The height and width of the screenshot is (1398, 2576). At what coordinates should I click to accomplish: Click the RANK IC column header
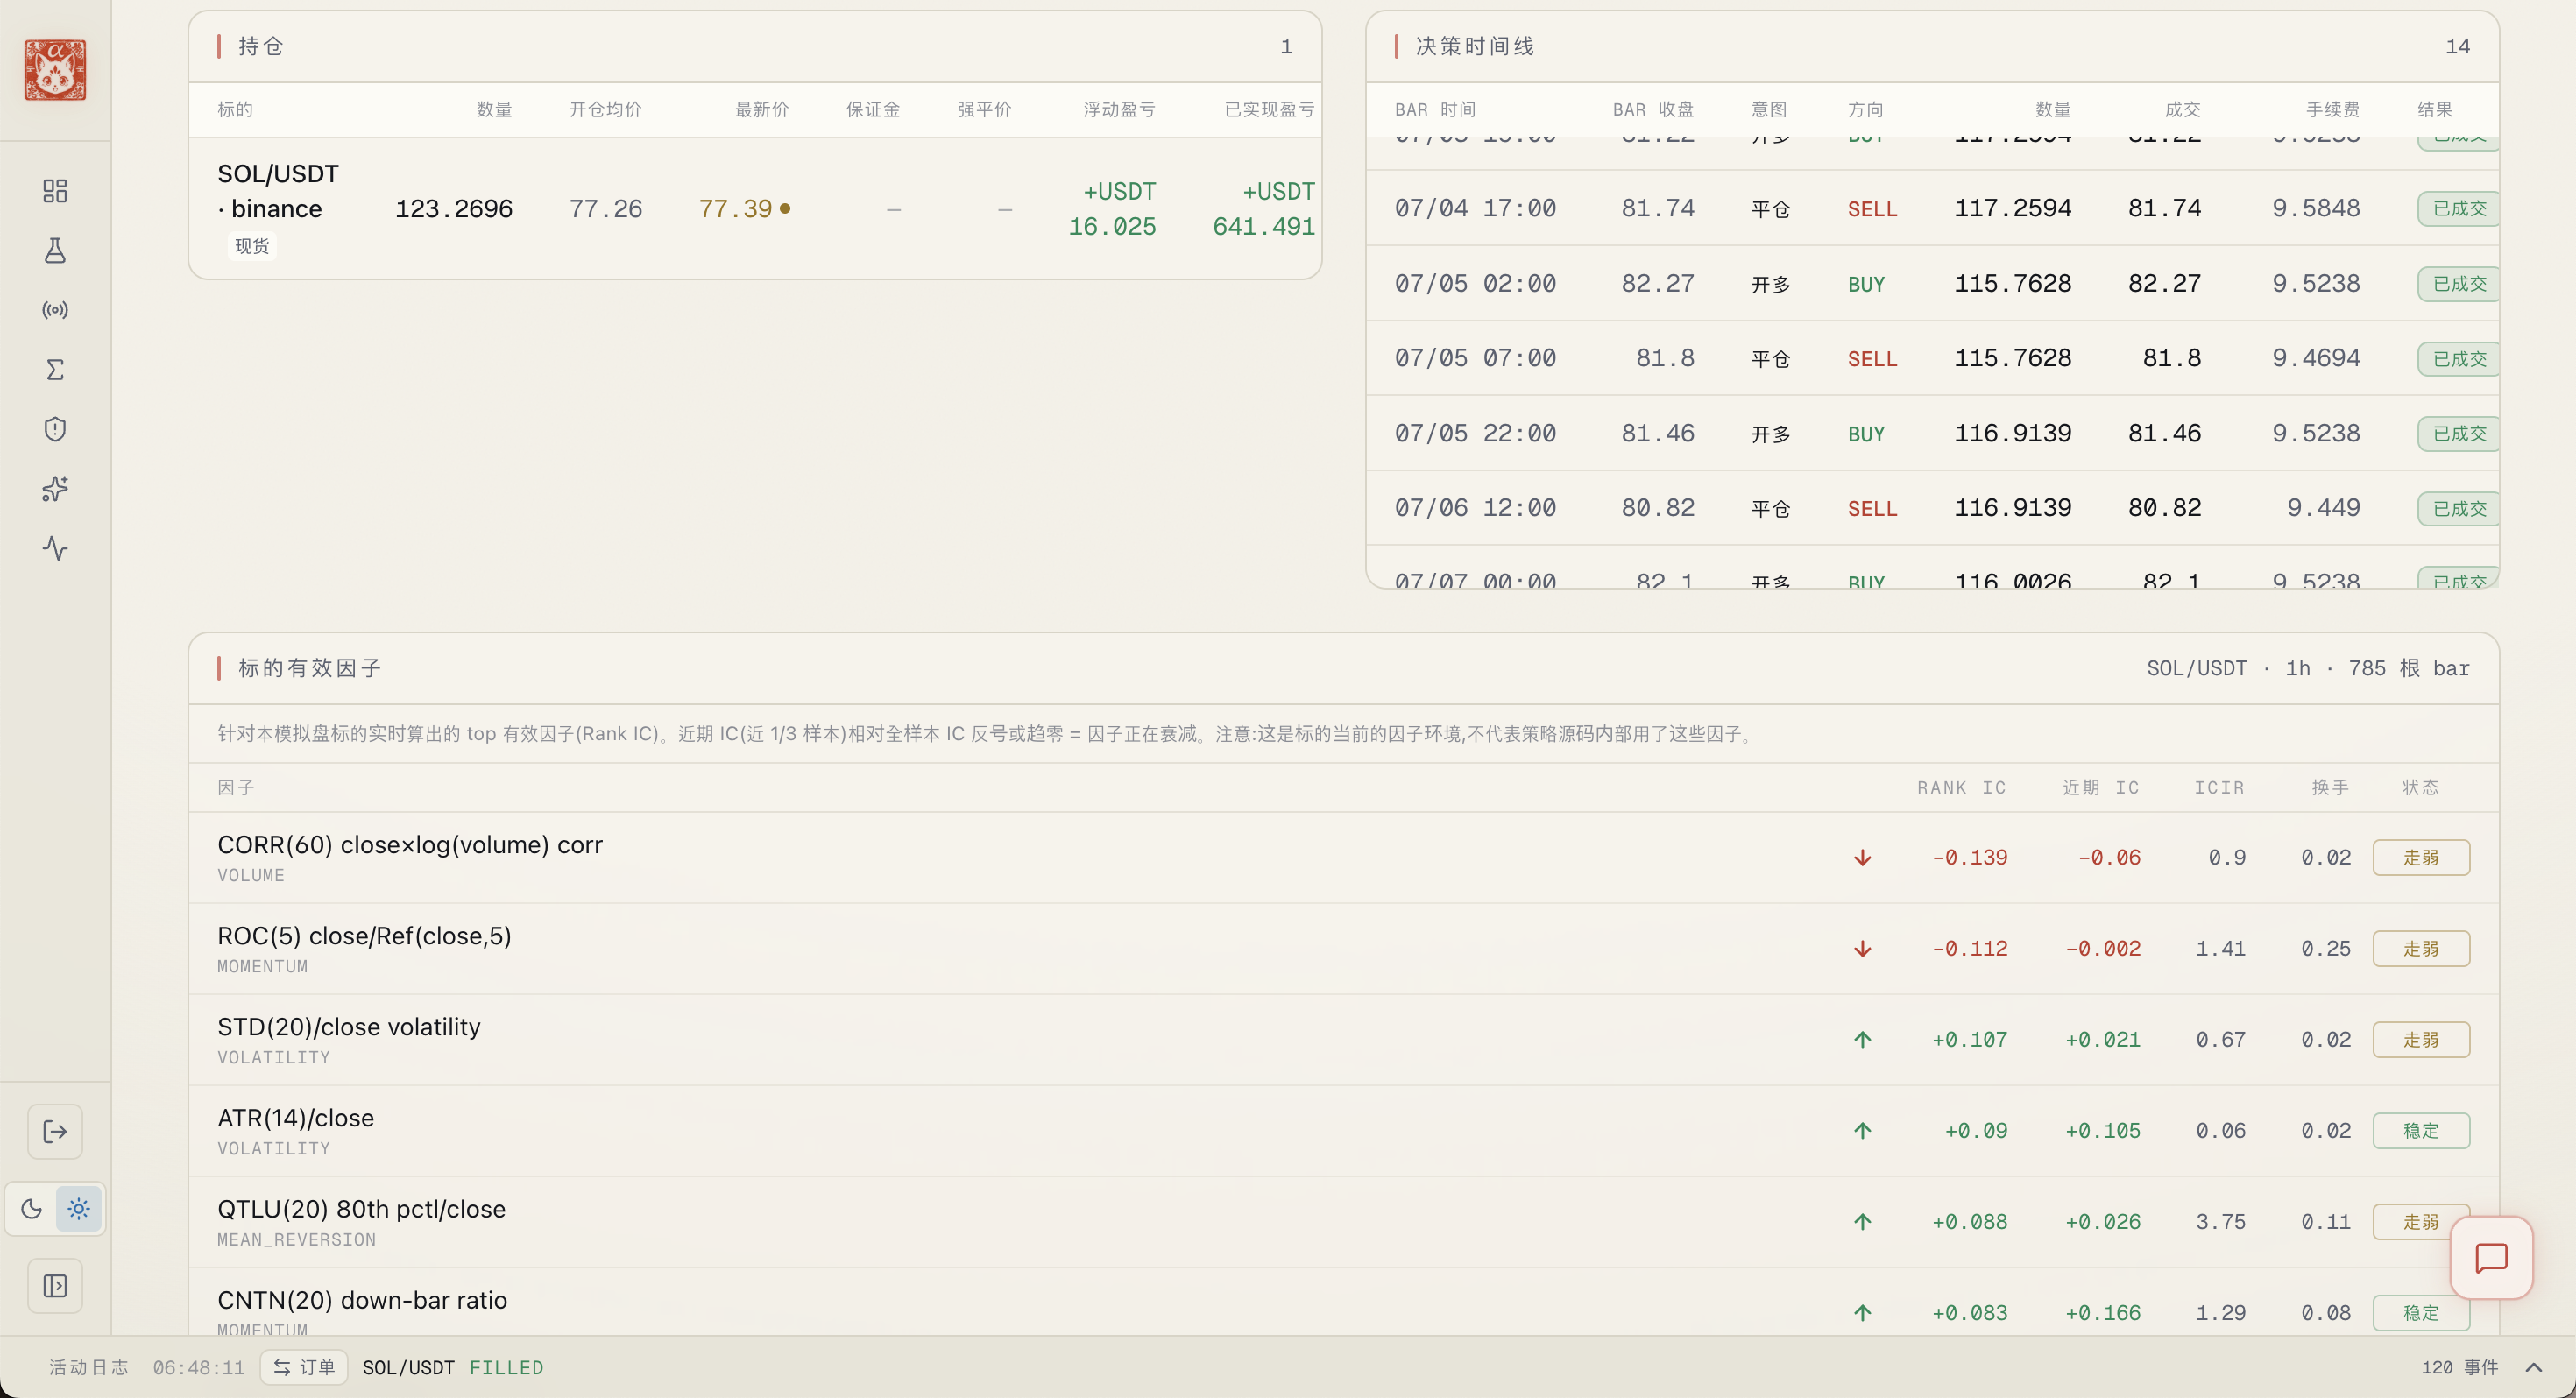1961,788
